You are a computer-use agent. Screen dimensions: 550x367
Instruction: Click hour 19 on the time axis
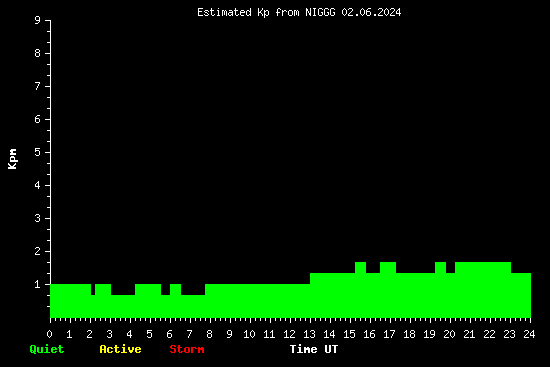point(429,334)
